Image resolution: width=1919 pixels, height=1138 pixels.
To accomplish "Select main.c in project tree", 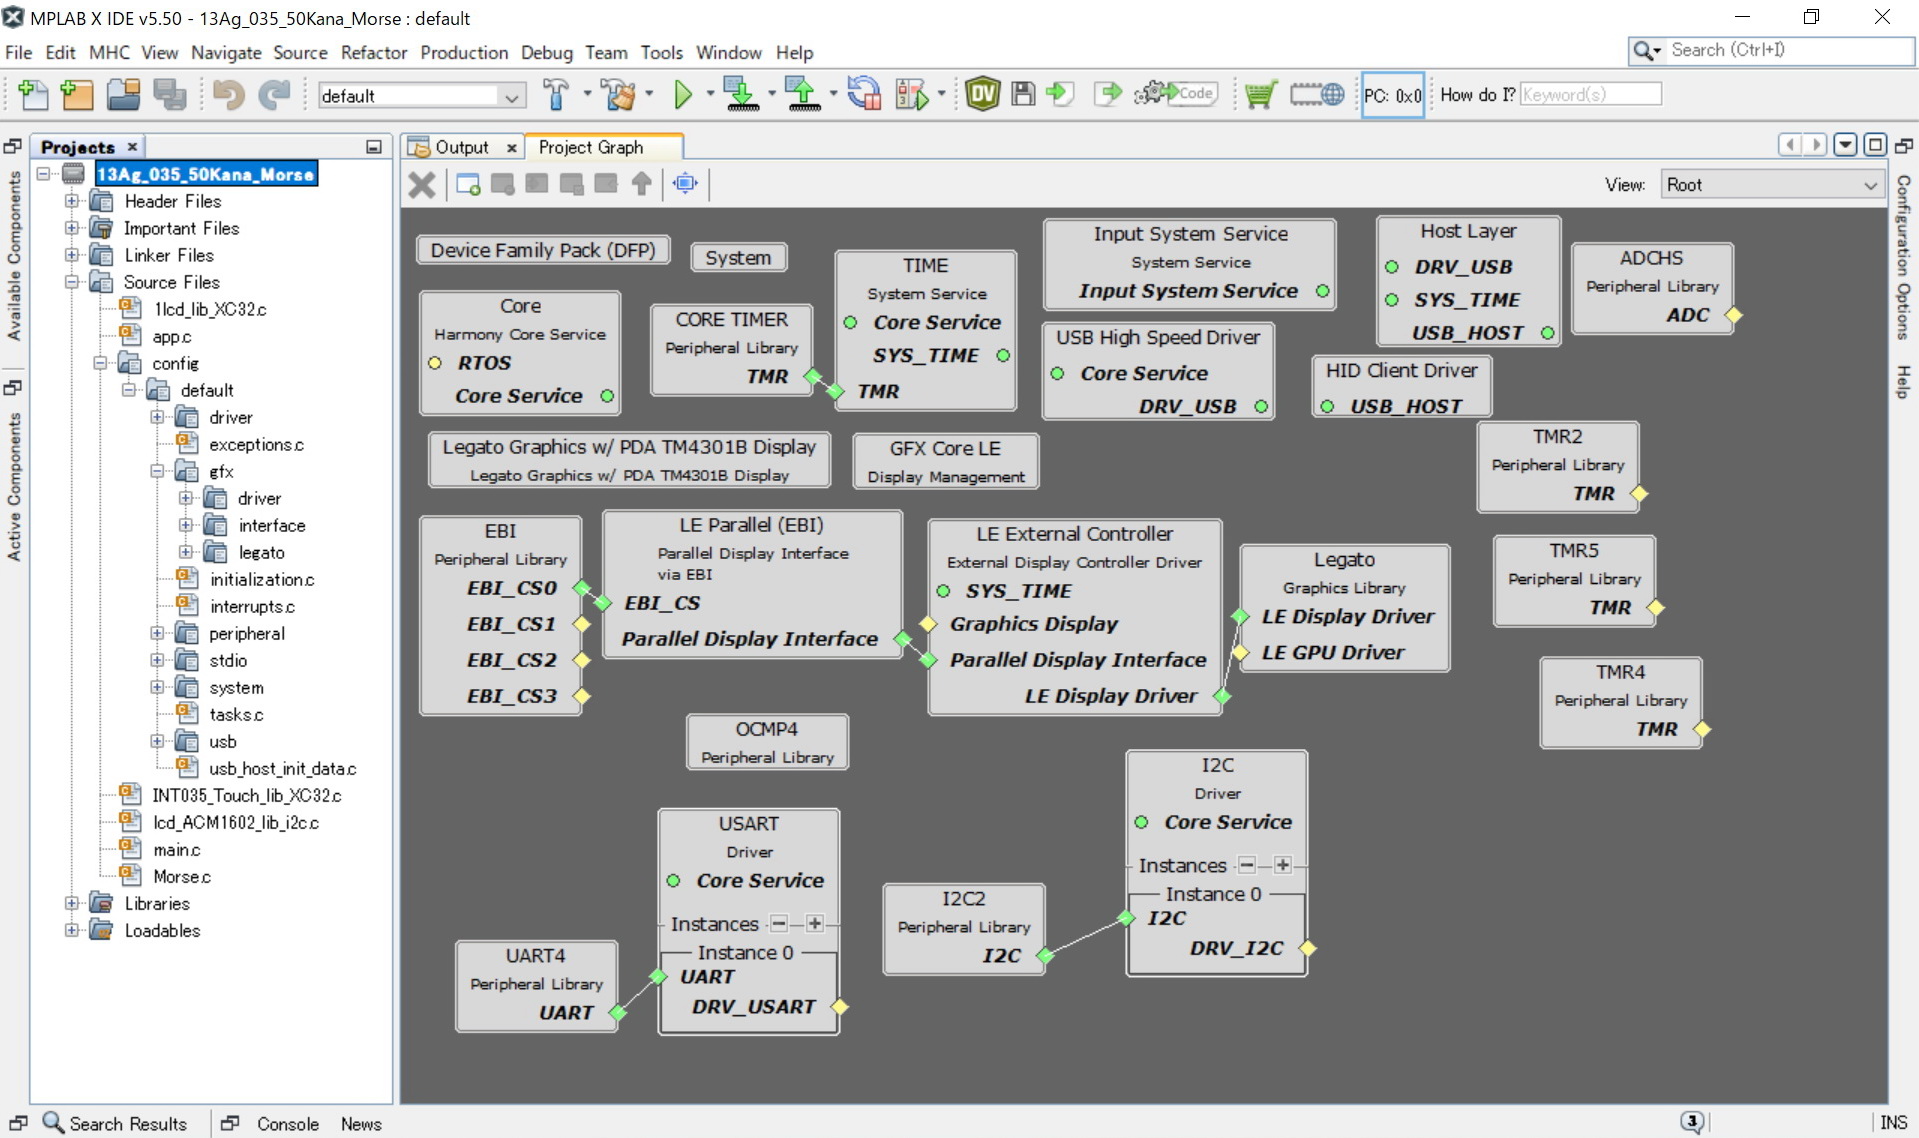I will (176, 849).
